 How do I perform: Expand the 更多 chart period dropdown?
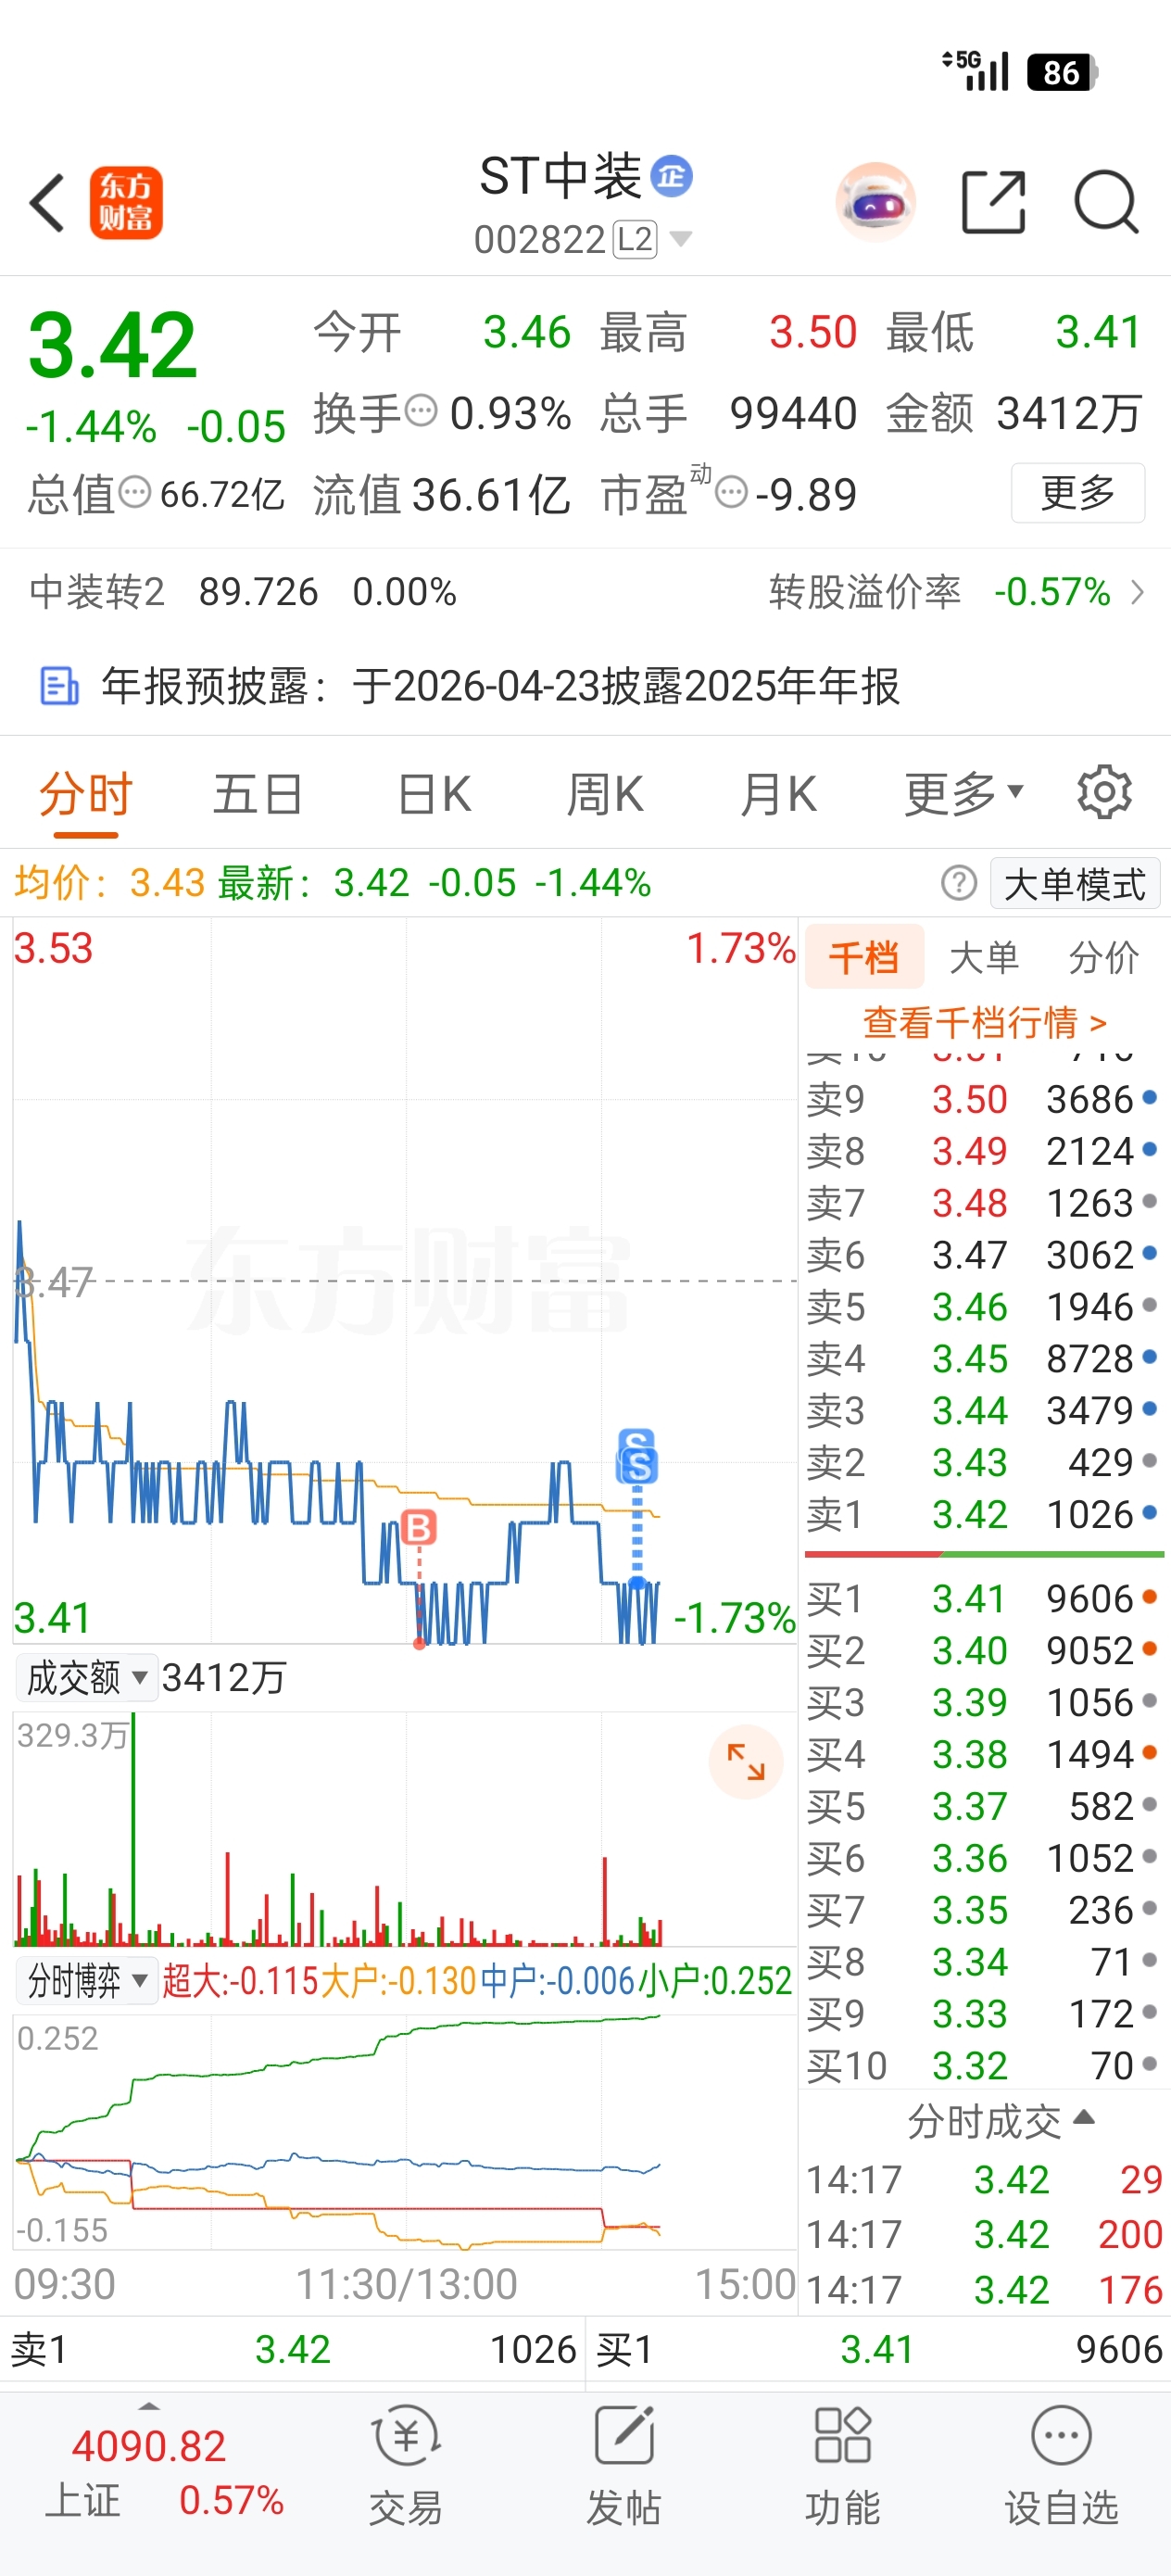pos(964,795)
